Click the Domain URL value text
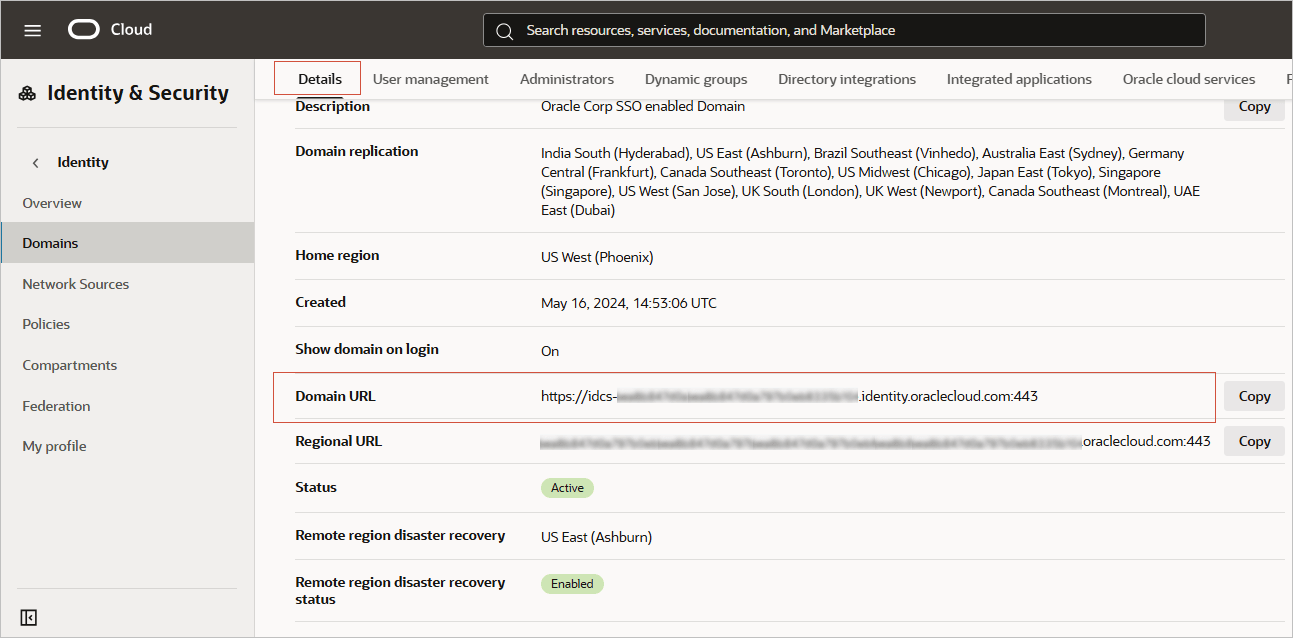Viewport: 1293px width, 638px height. point(789,396)
